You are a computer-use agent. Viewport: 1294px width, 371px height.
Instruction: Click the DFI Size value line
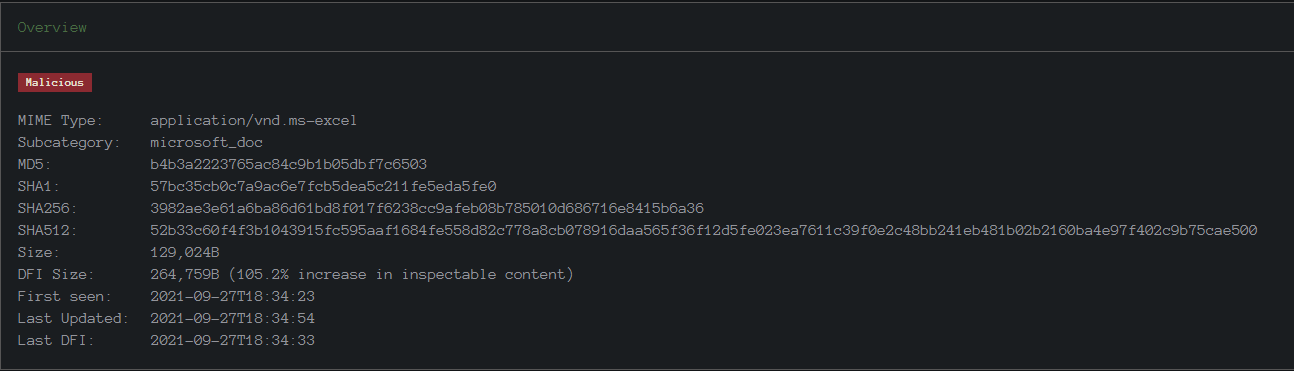(x=362, y=275)
